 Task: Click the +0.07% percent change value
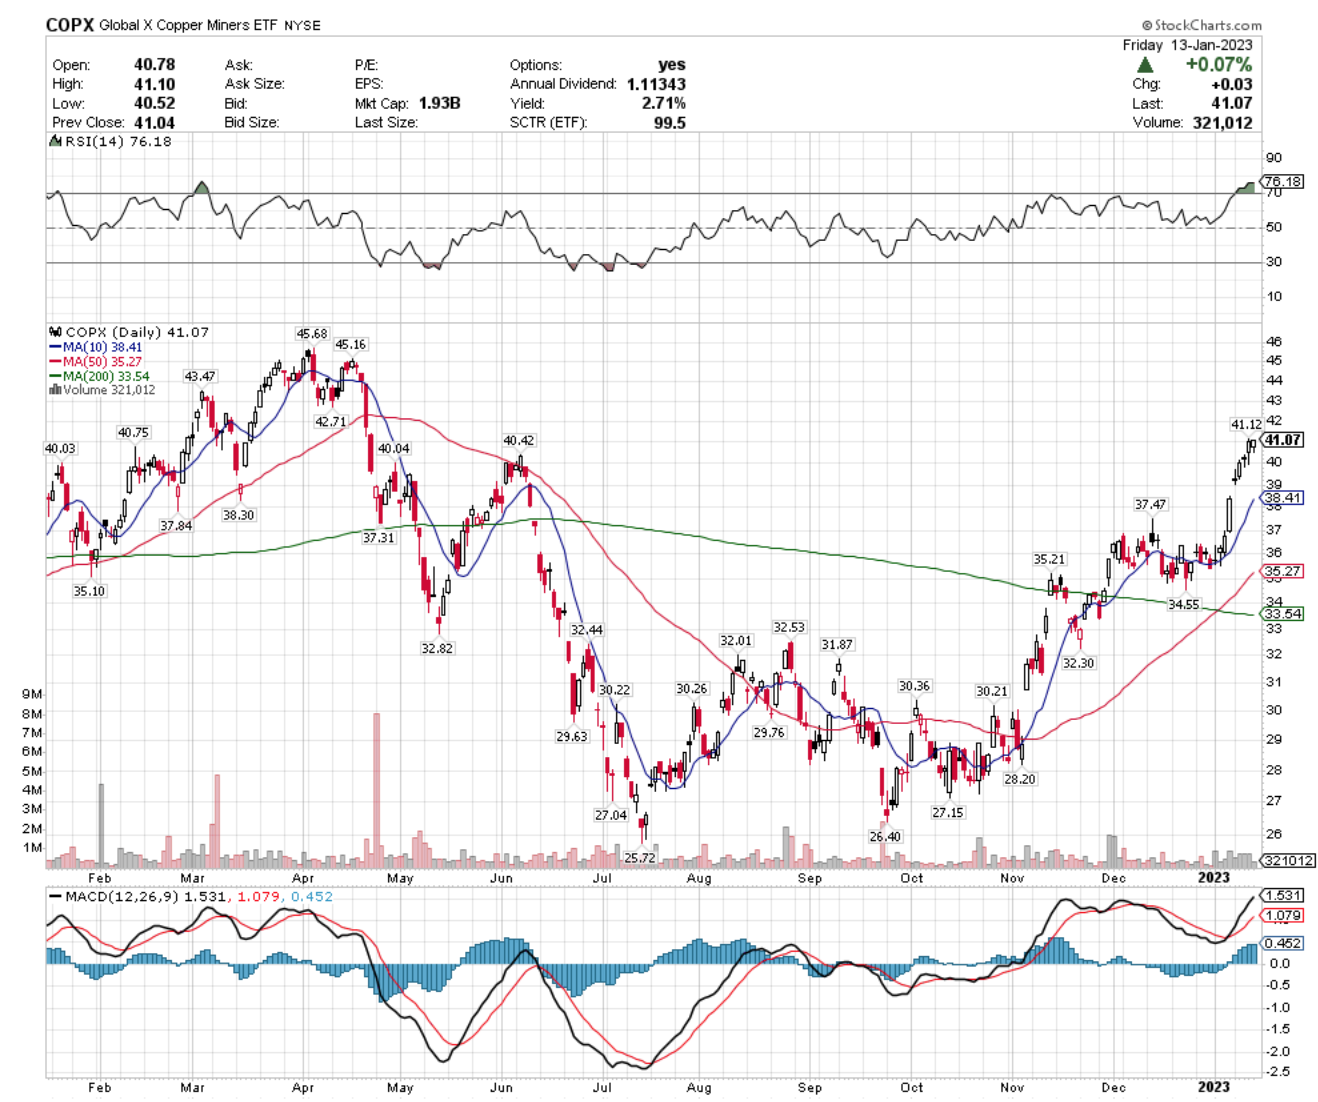point(1218,65)
